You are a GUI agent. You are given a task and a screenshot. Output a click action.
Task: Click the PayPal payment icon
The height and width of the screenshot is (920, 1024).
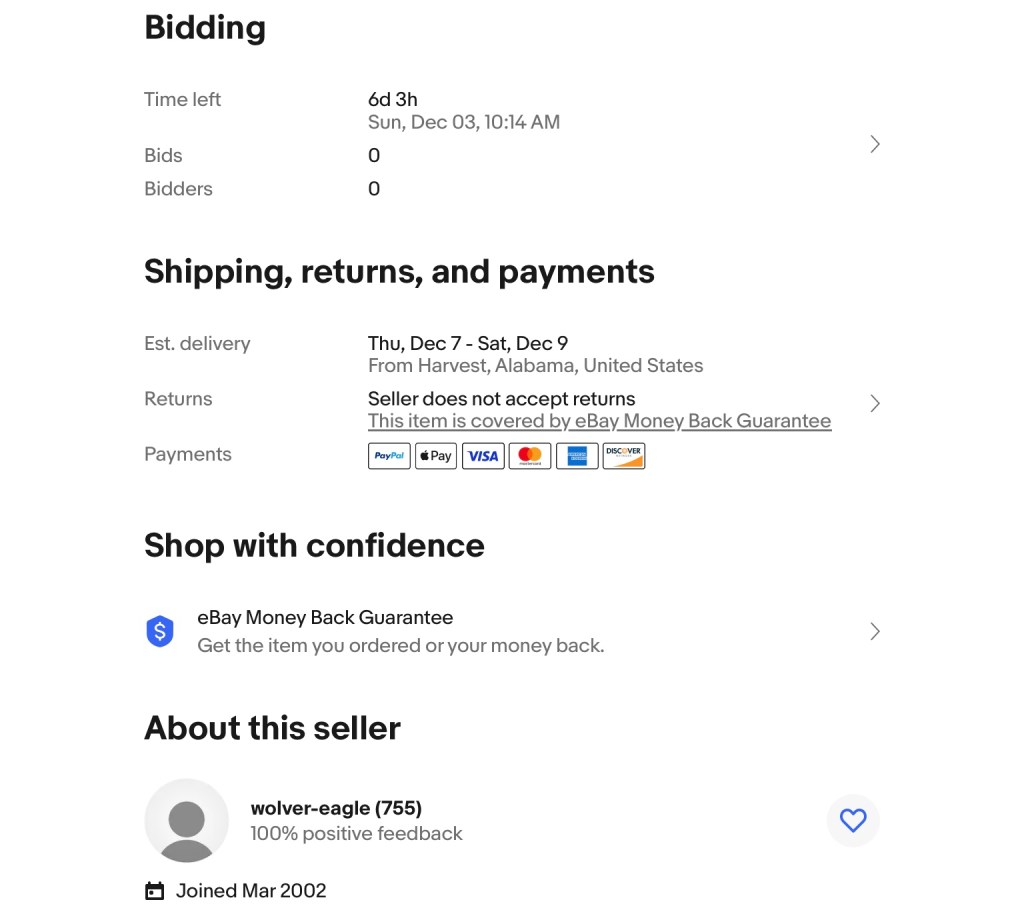pyautogui.click(x=389, y=456)
